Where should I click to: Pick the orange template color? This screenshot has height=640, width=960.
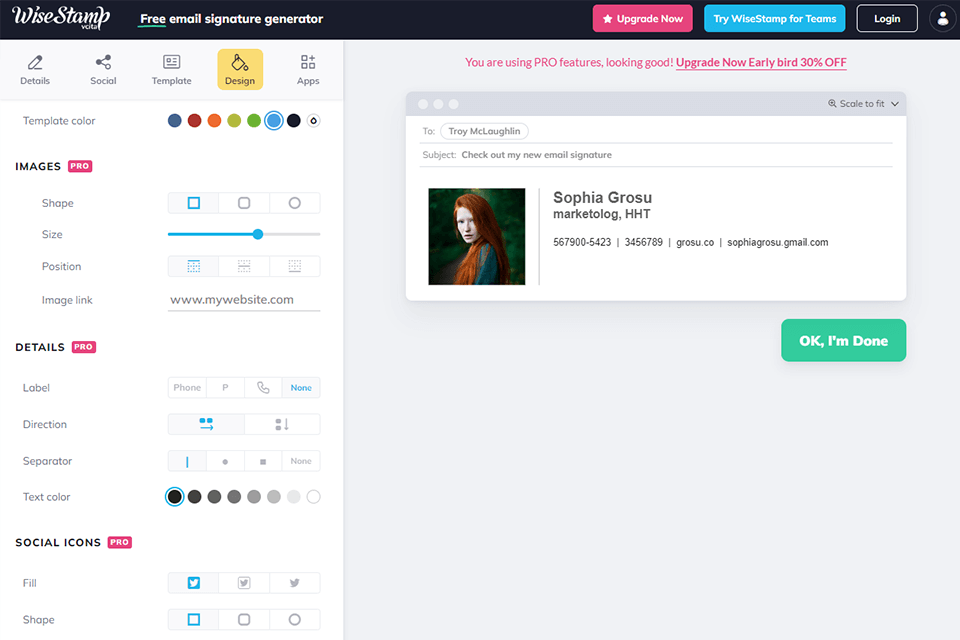(x=214, y=121)
